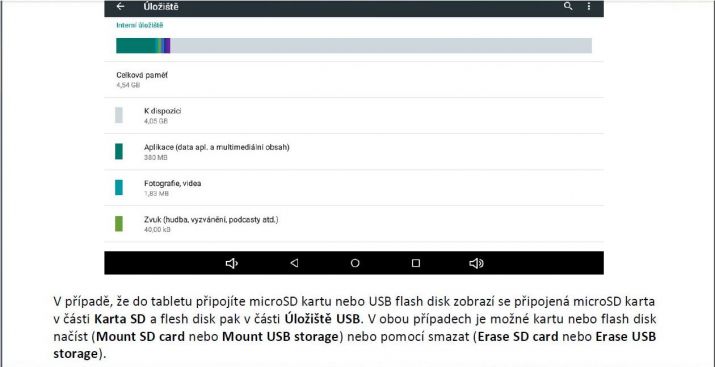The height and width of the screenshot is (367, 715).
Task: Tap the circular Home navigation button
Action: pos(355,263)
